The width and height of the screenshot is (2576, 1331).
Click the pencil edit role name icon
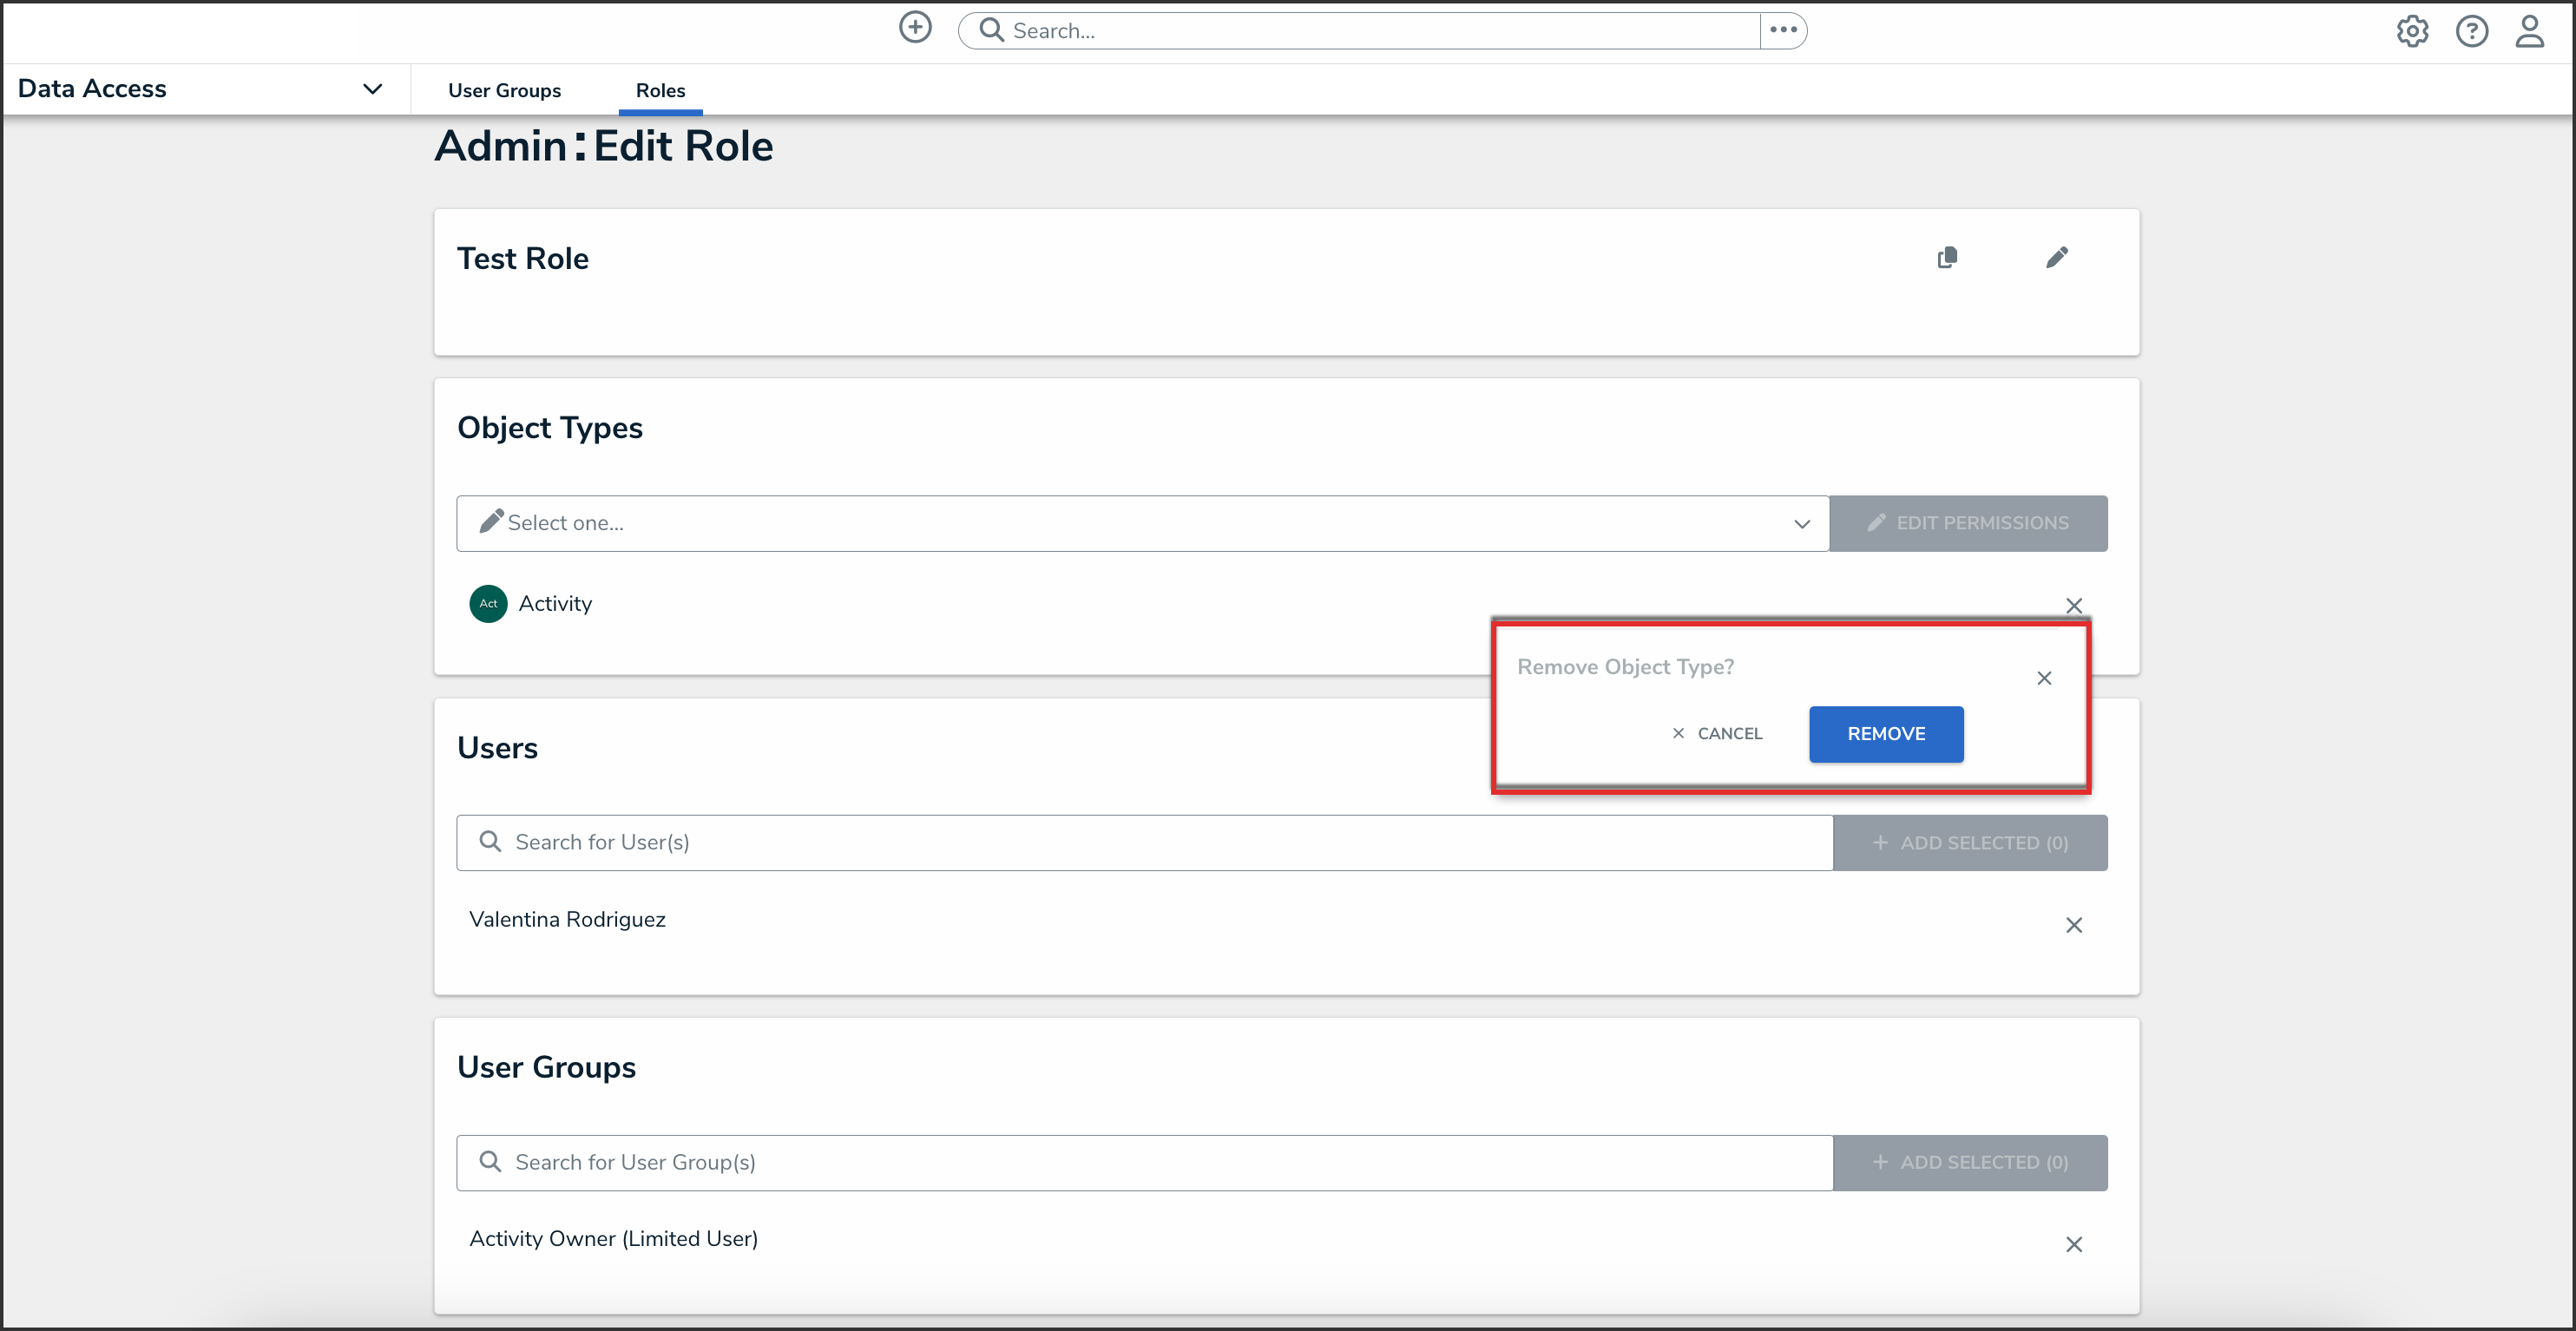[x=2056, y=258]
